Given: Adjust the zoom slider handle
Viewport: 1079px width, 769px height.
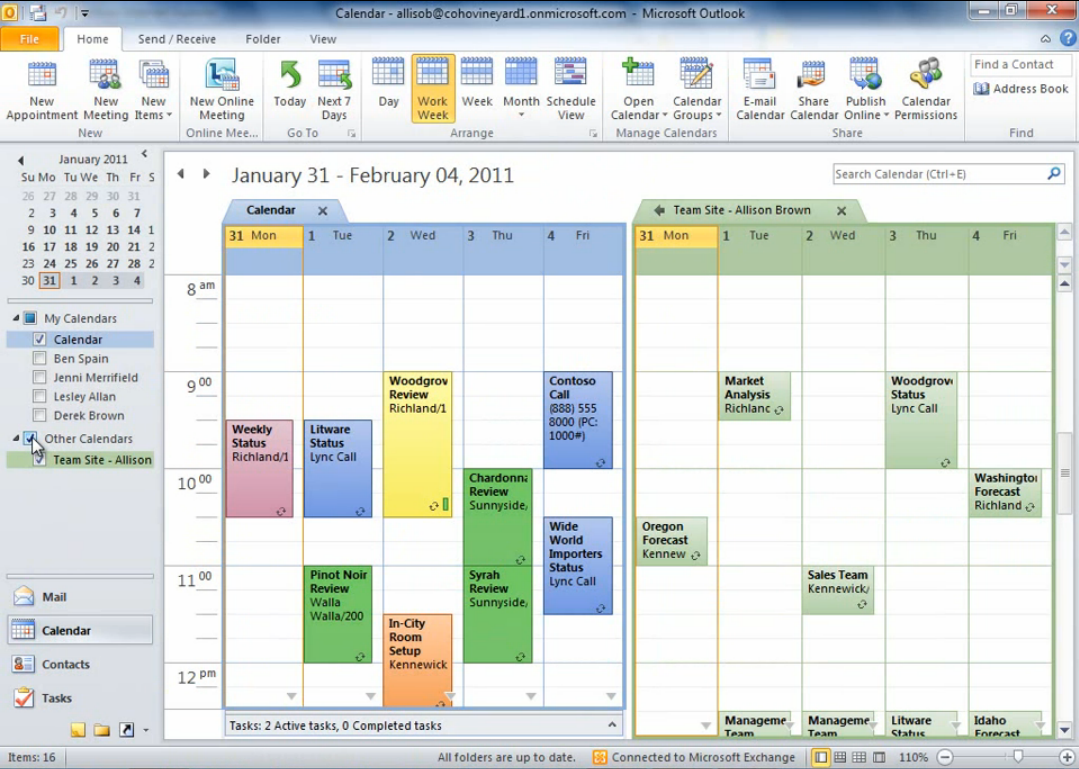Looking at the screenshot, I should point(1018,757).
